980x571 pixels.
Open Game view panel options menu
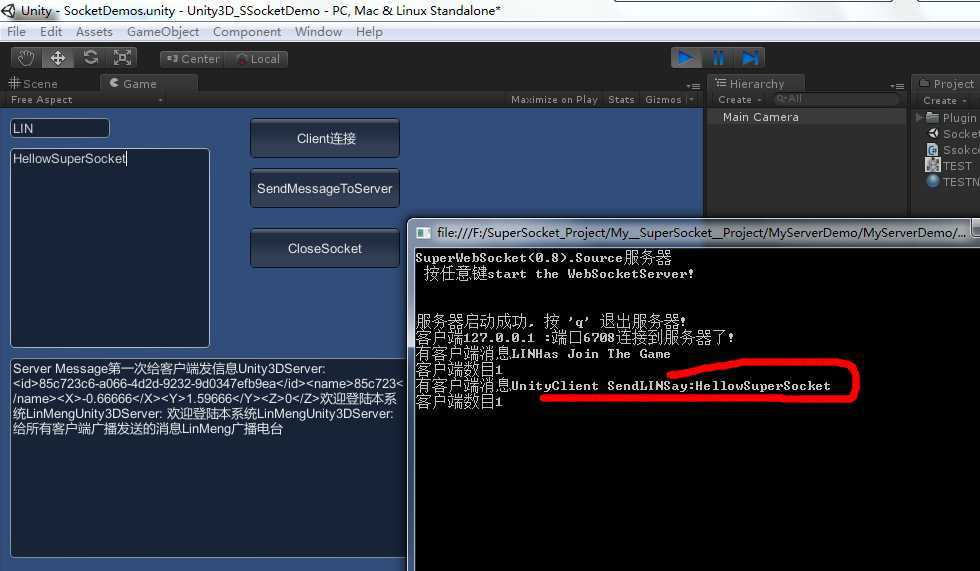(x=692, y=86)
